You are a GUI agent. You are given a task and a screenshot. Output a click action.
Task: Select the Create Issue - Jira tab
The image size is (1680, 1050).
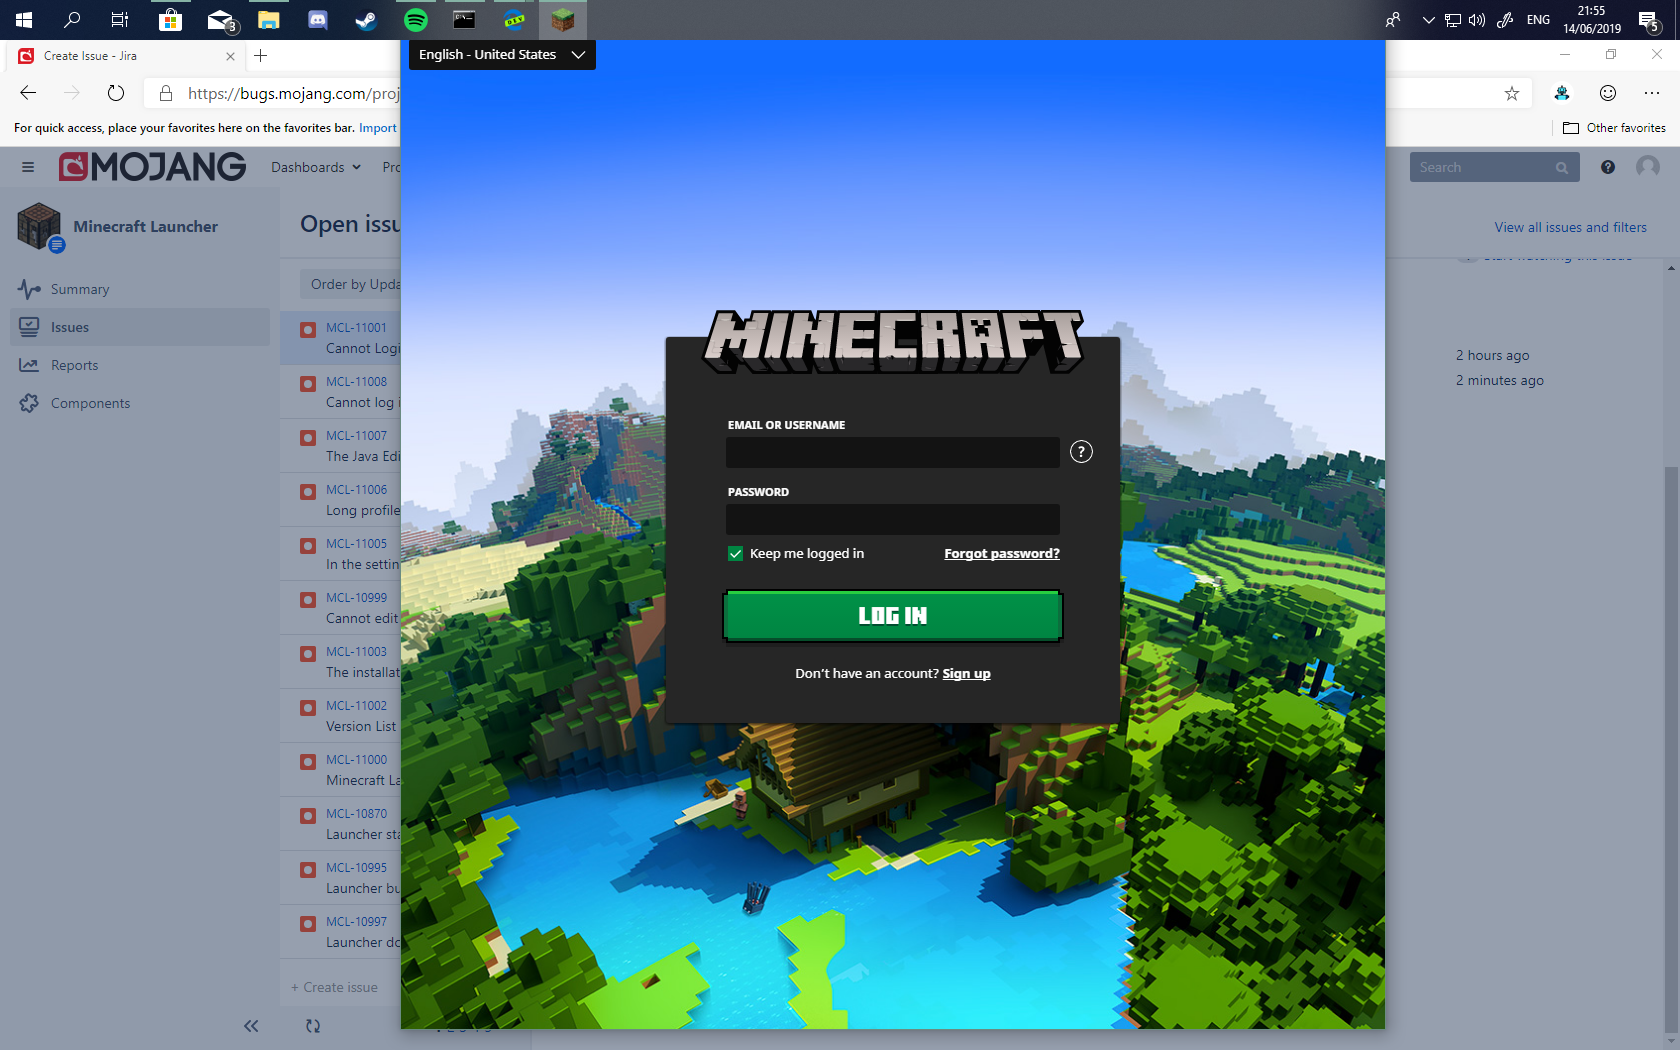pos(125,56)
